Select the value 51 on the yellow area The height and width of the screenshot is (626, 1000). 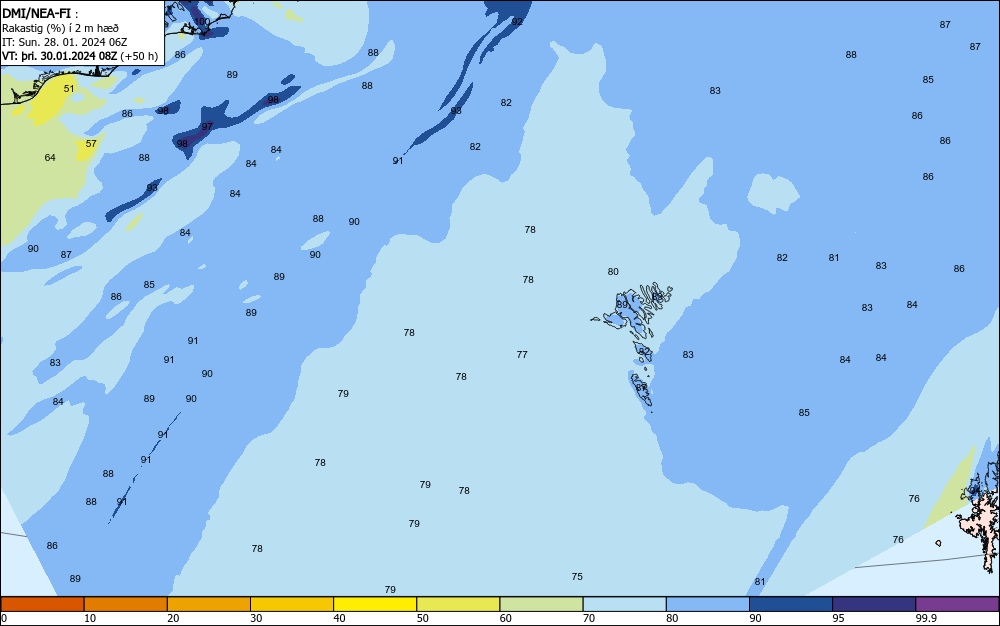click(x=69, y=89)
